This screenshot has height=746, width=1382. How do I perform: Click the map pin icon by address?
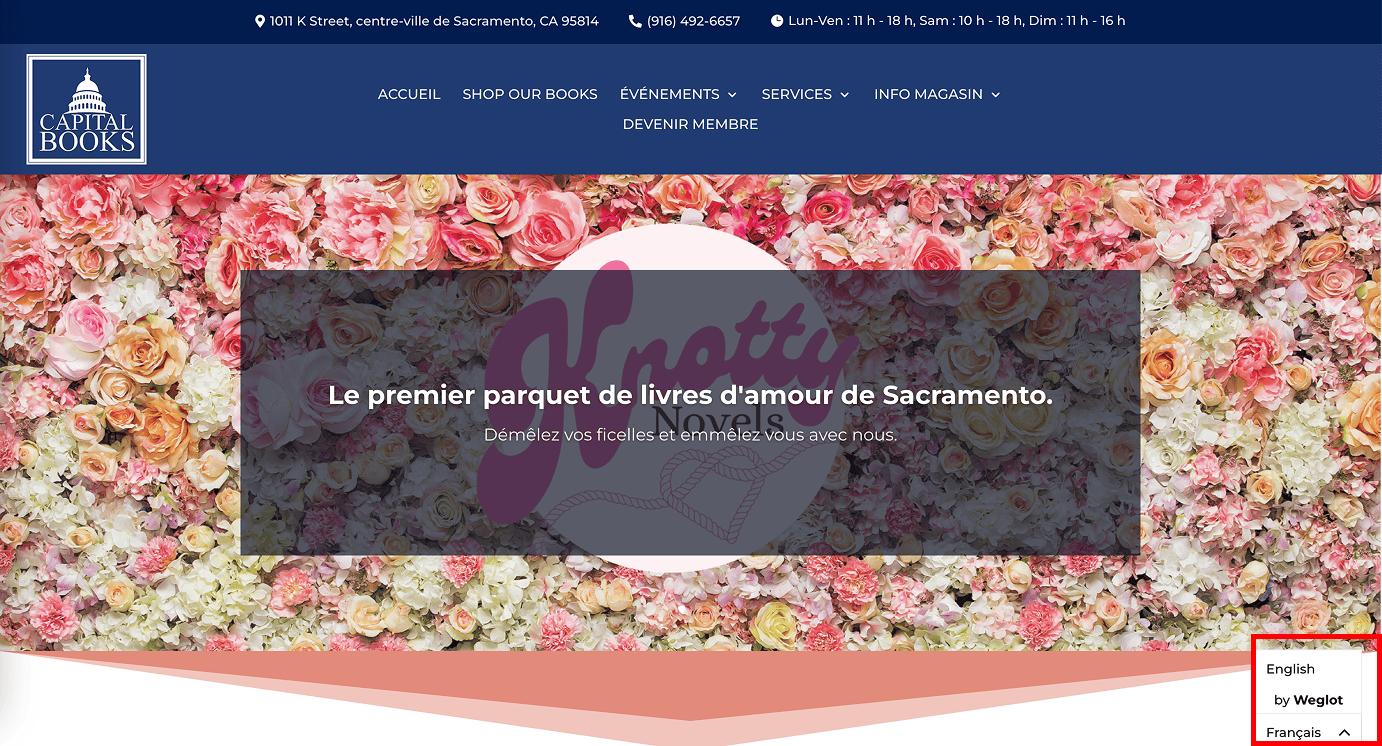click(x=260, y=21)
